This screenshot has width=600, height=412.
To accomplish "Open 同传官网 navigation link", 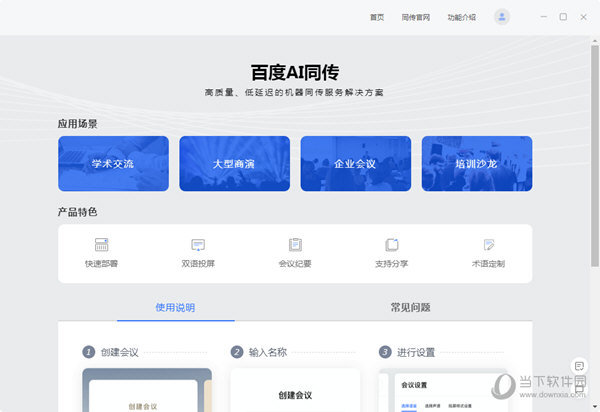I will 416,17.
